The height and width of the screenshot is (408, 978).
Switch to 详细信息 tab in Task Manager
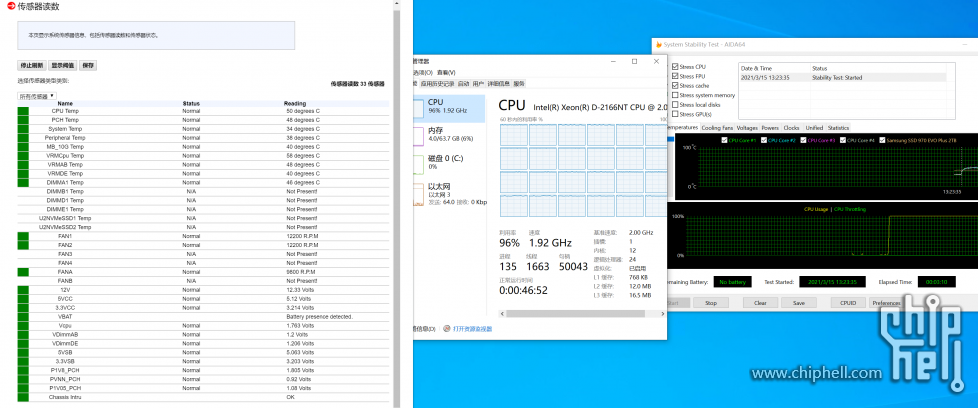pyautogui.click(x=498, y=83)
